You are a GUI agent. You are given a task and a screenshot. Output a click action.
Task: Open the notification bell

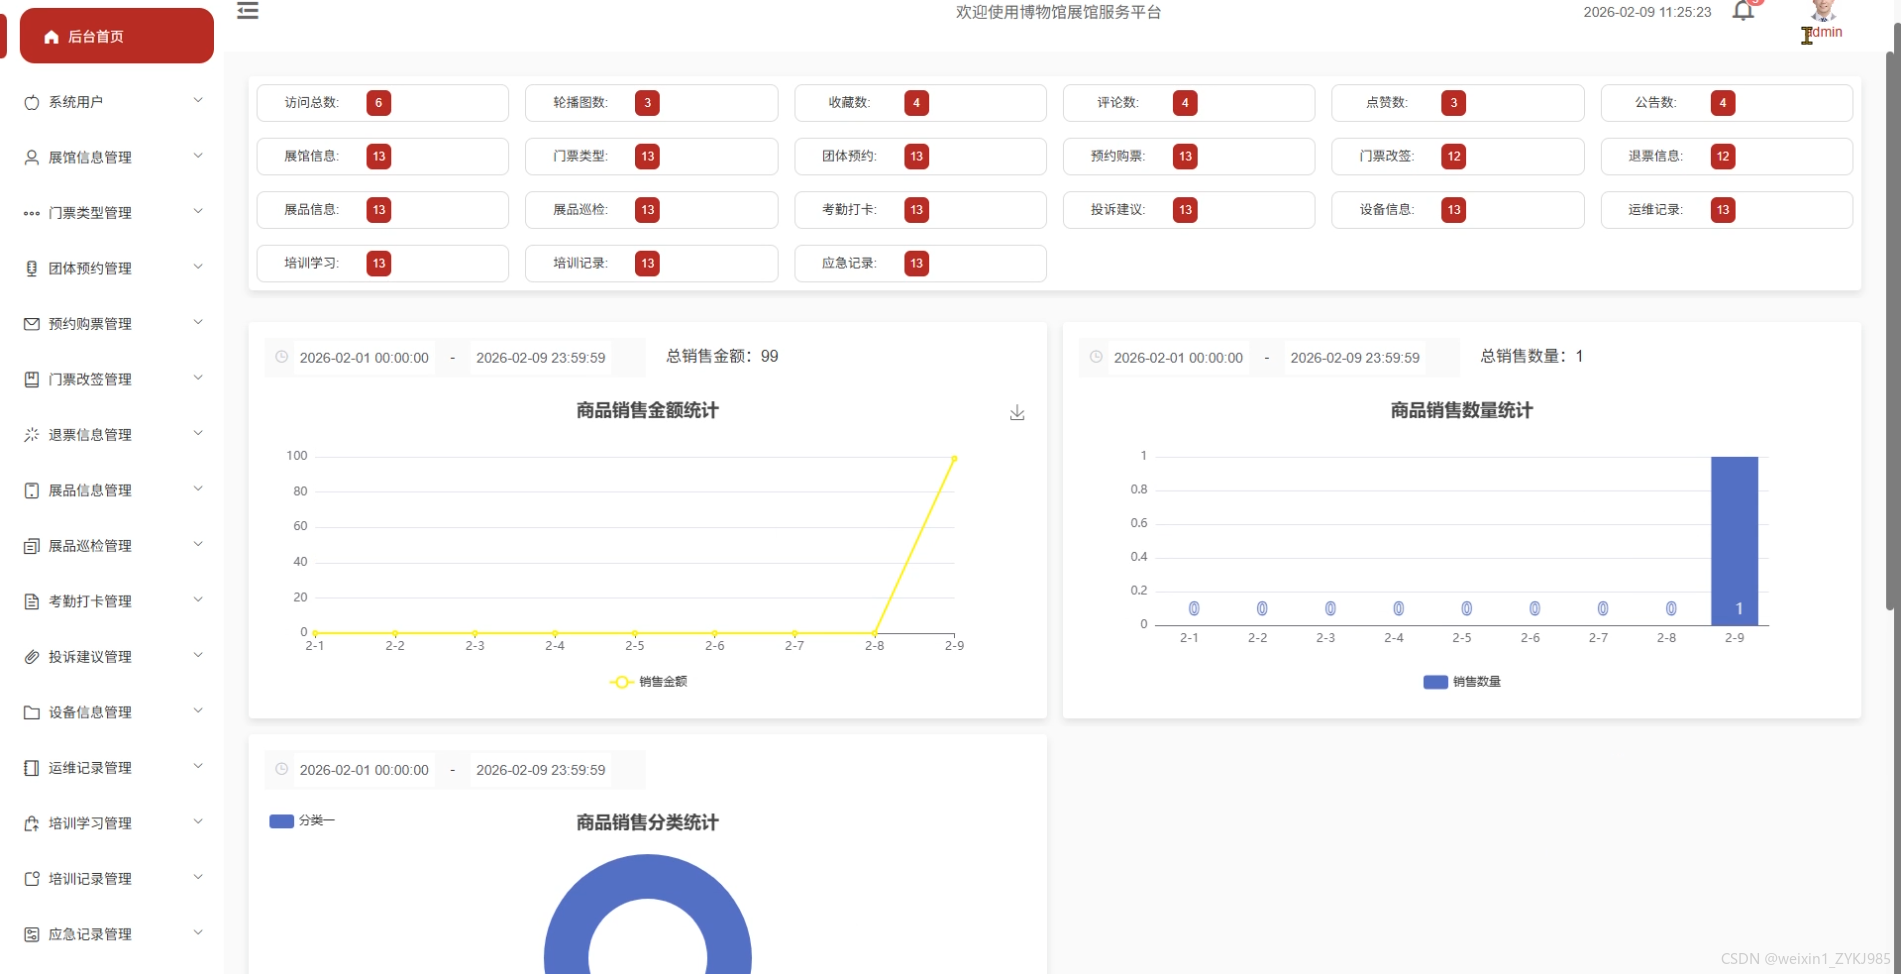coord(1743,11)
